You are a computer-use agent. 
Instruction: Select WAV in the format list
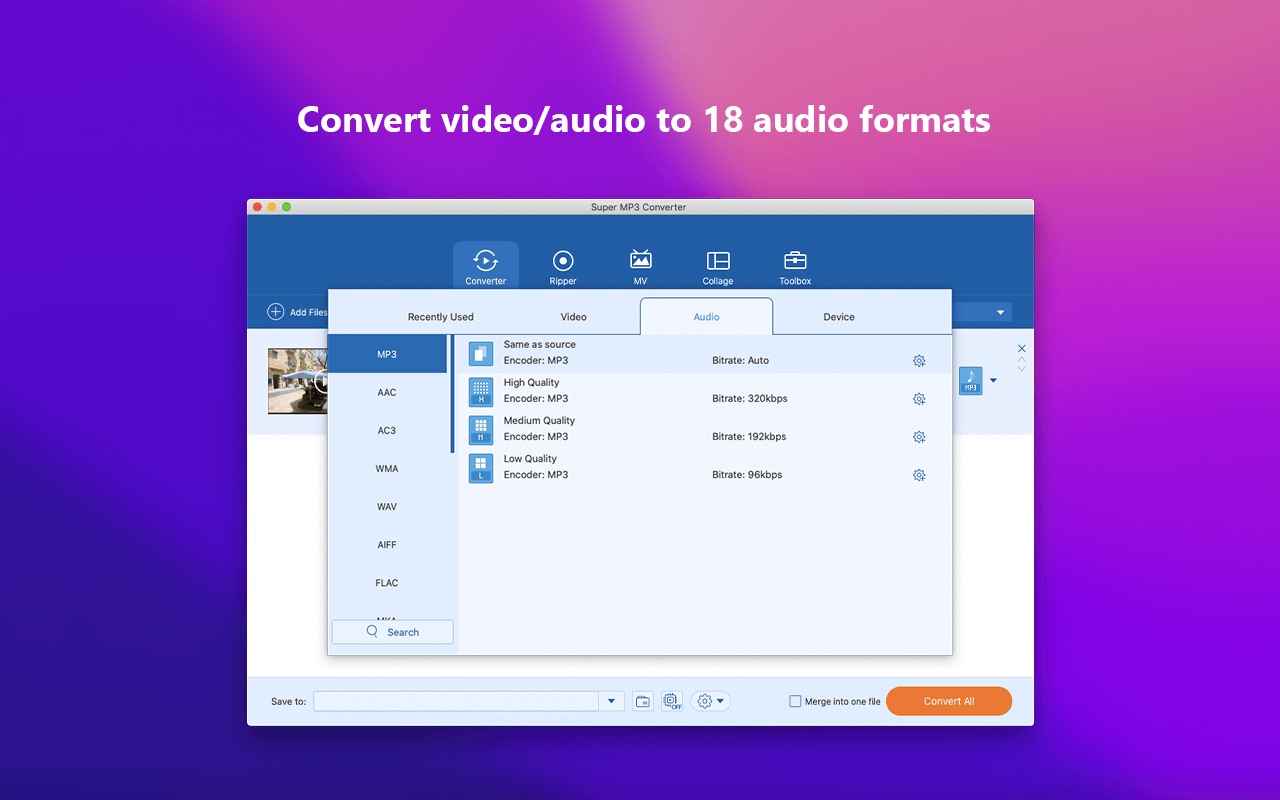[387, 506]
